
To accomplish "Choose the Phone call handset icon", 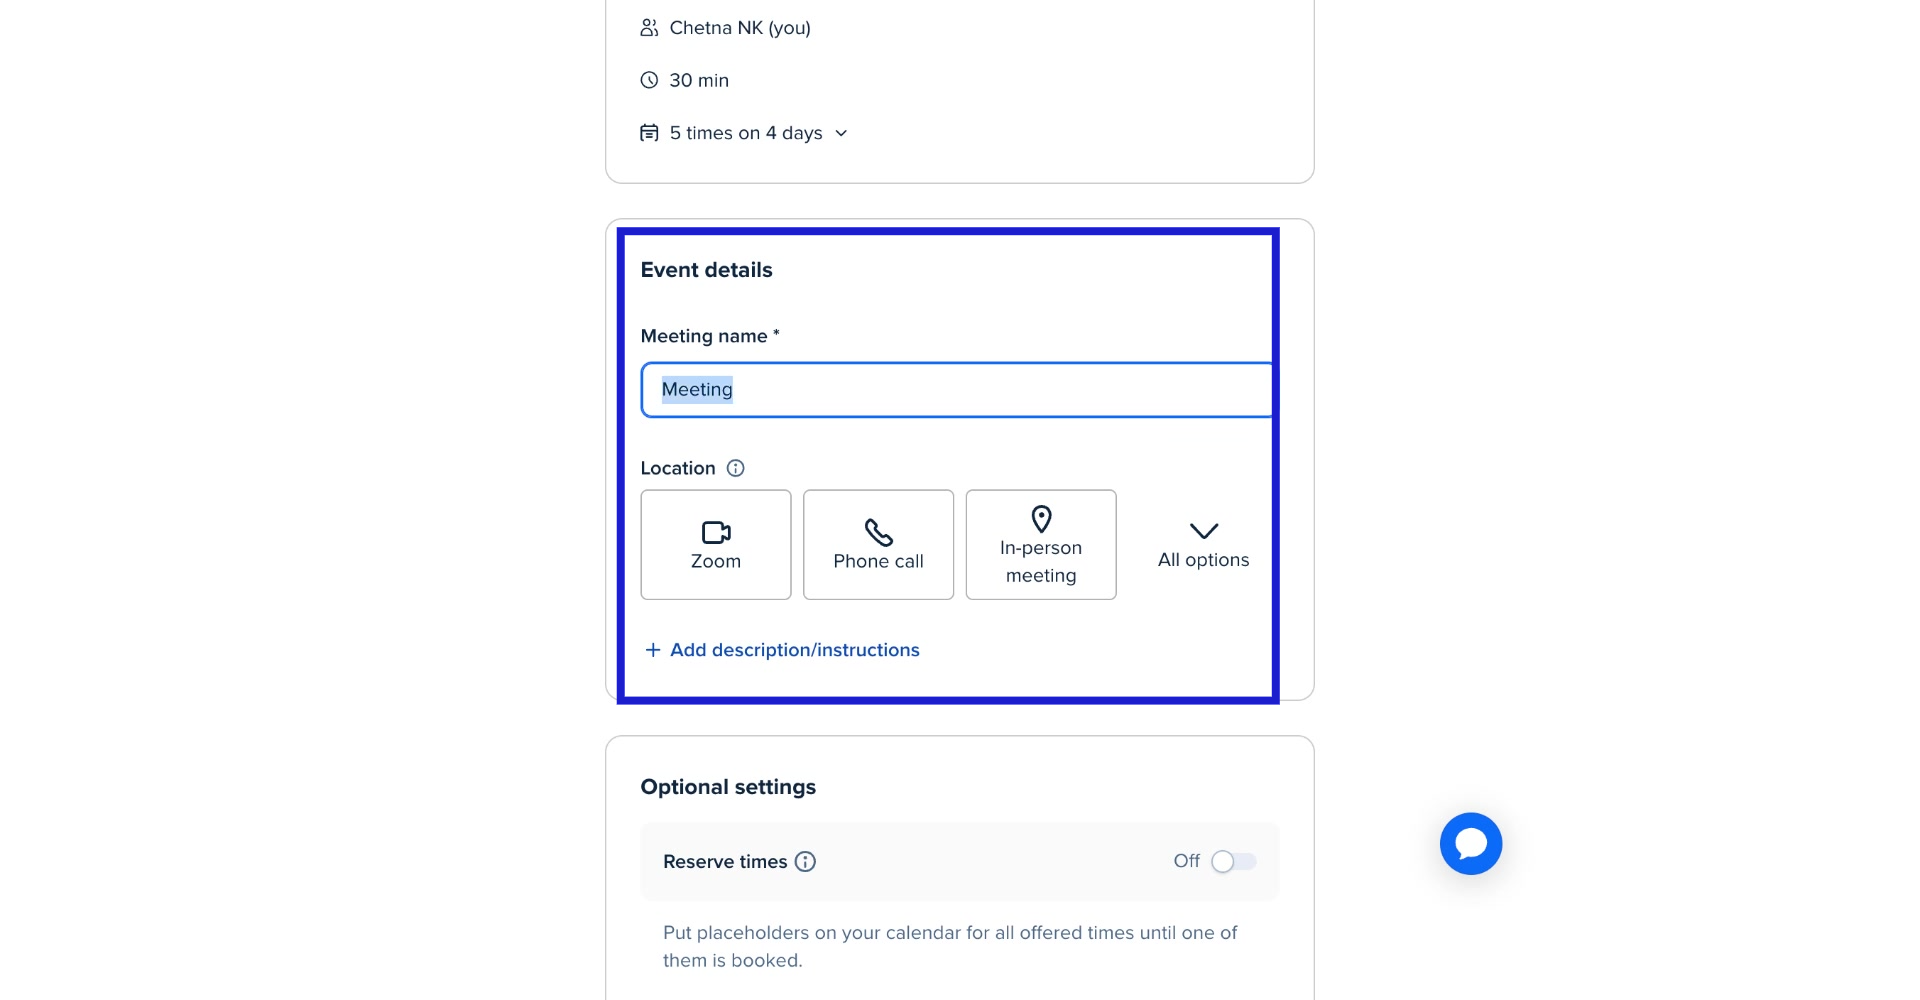I will point(878,532).
